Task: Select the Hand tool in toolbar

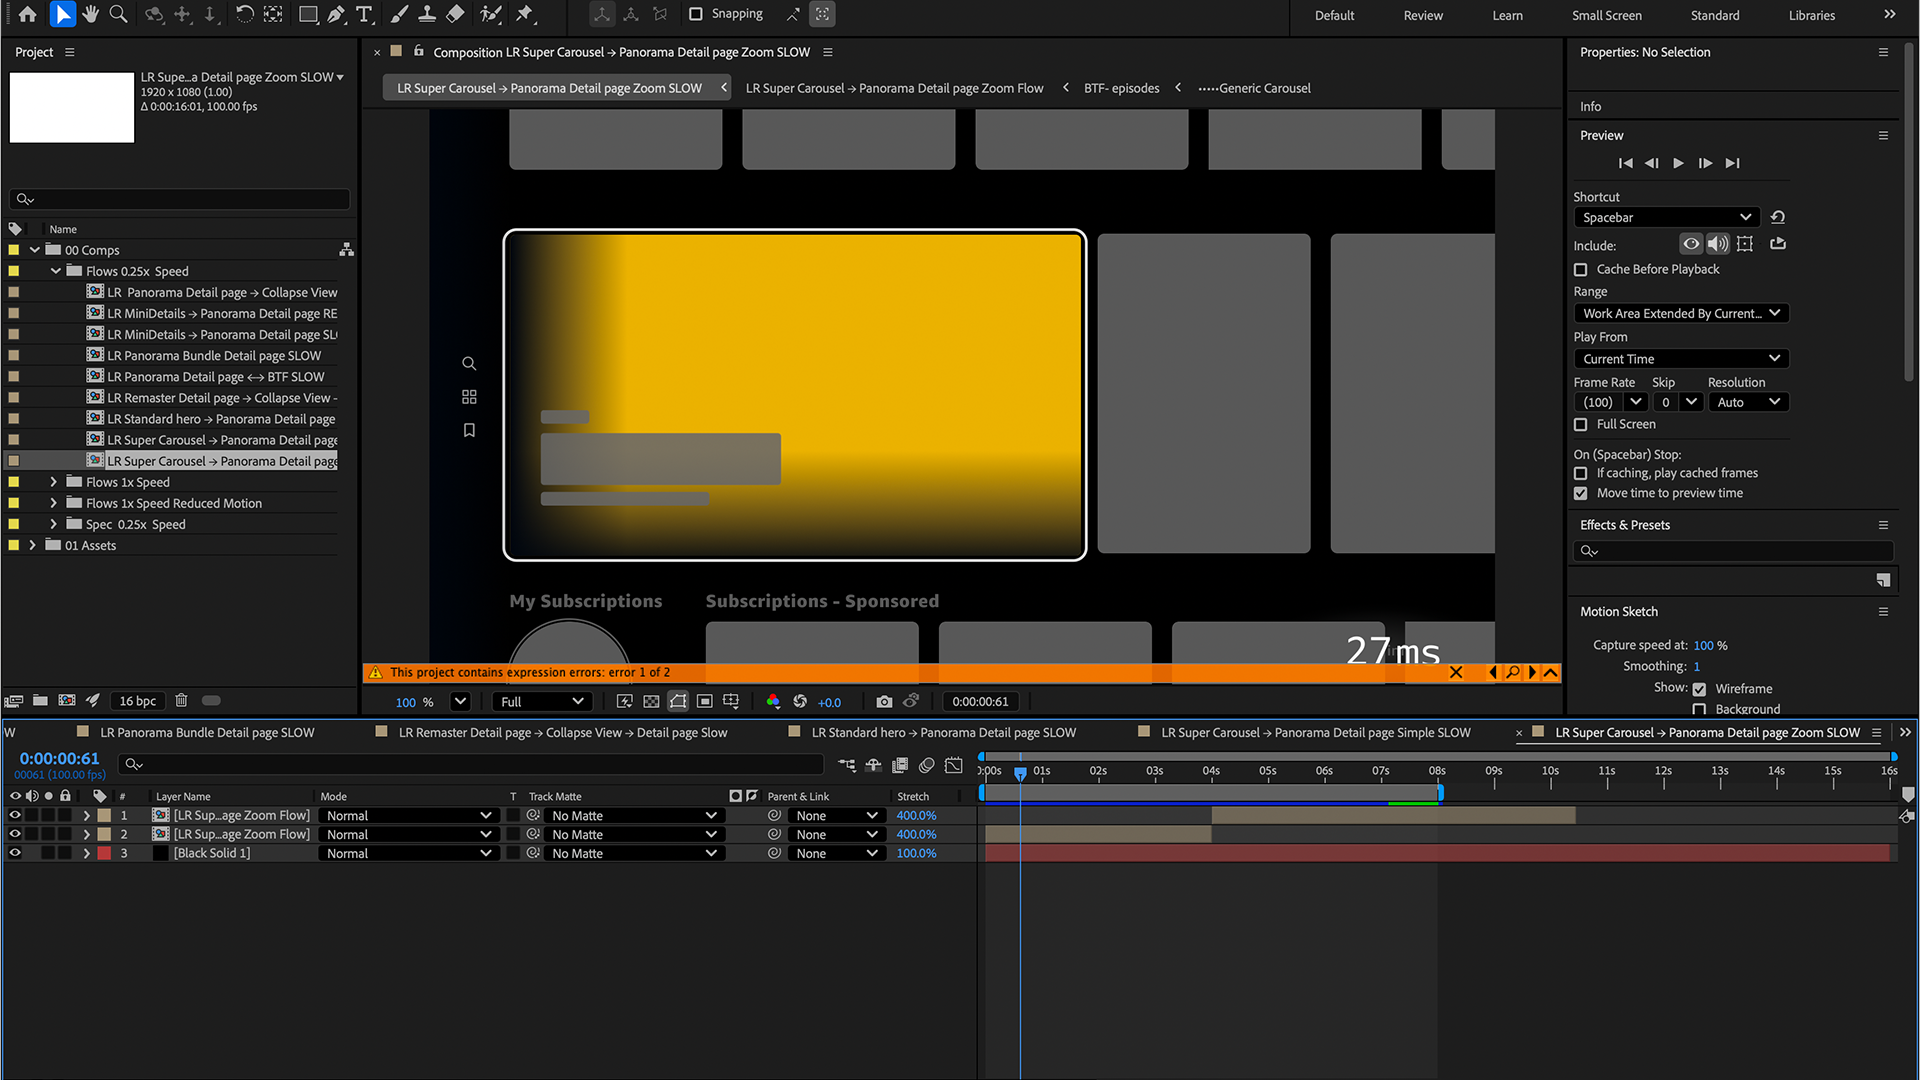Action: [90, 14]
